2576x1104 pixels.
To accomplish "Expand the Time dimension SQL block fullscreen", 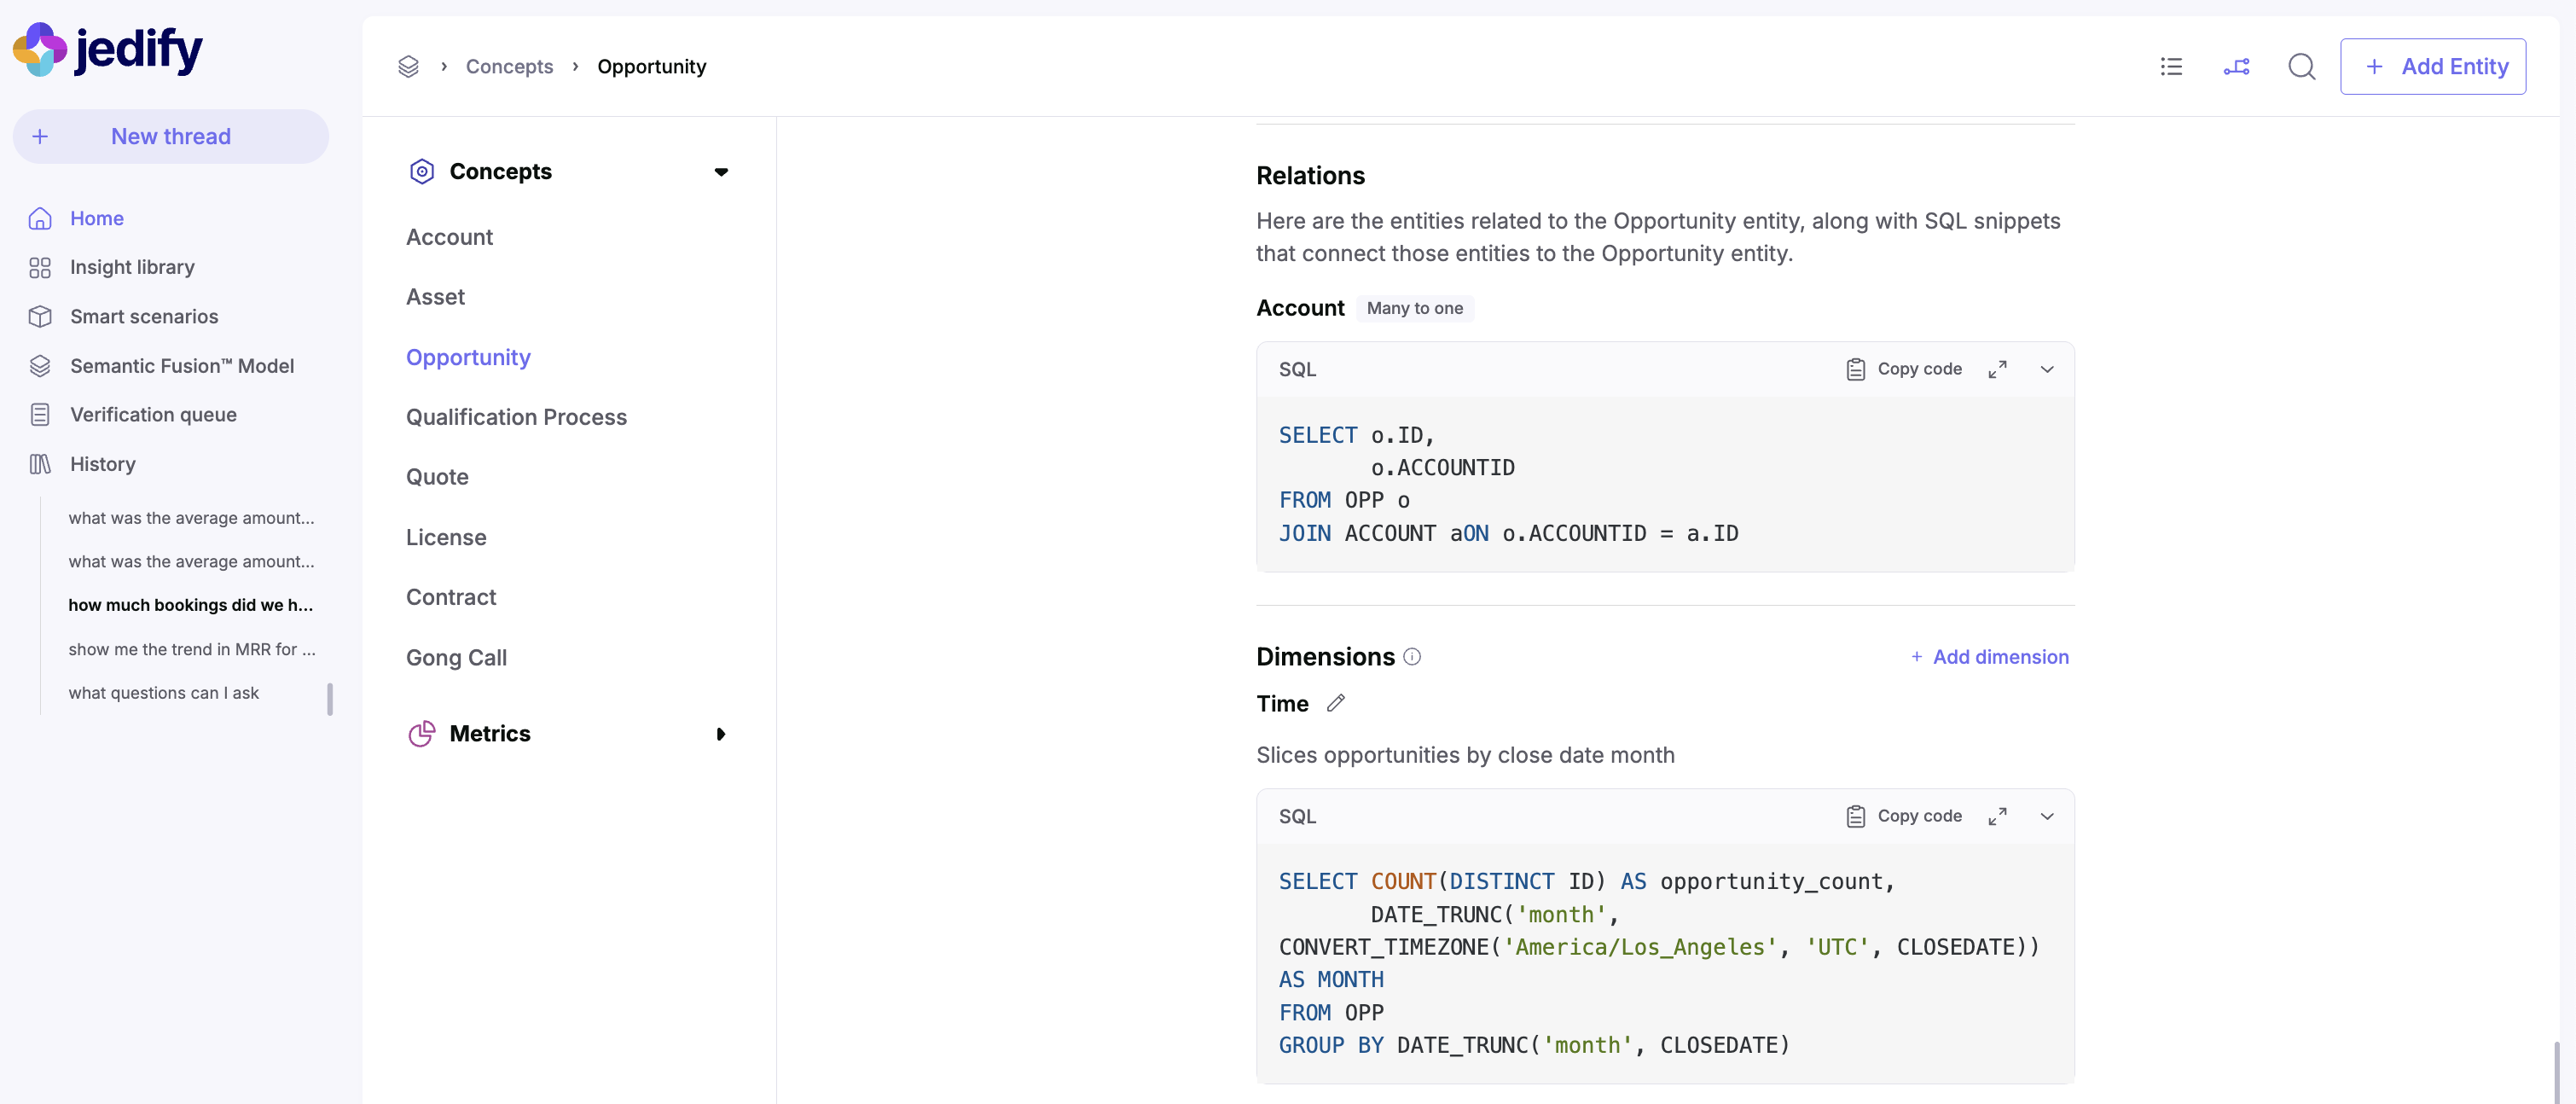I will 1997,816.
